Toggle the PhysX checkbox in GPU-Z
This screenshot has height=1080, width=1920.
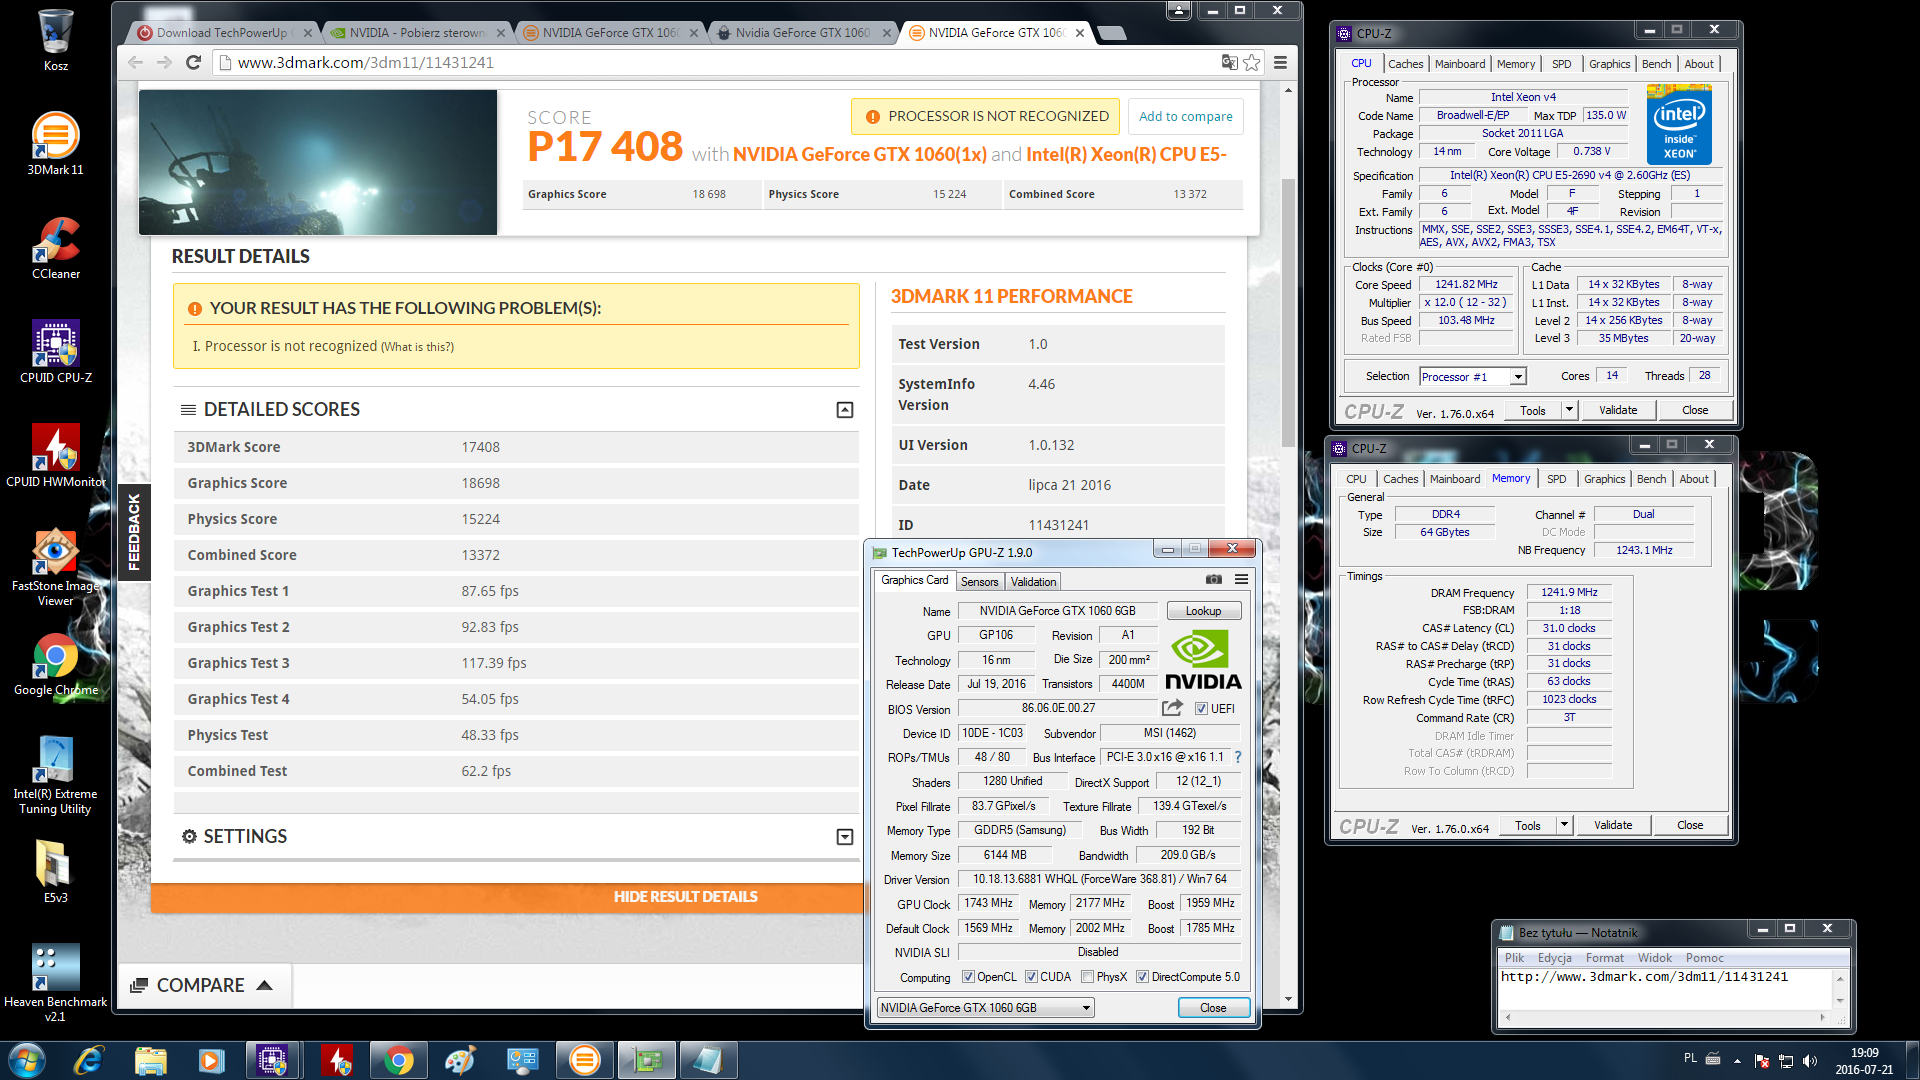click(x=1087, y=977)
